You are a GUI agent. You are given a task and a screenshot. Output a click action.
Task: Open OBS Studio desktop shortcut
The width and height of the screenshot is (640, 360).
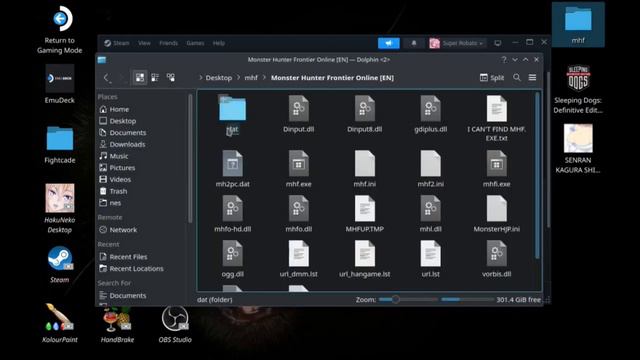click(175, 324)
